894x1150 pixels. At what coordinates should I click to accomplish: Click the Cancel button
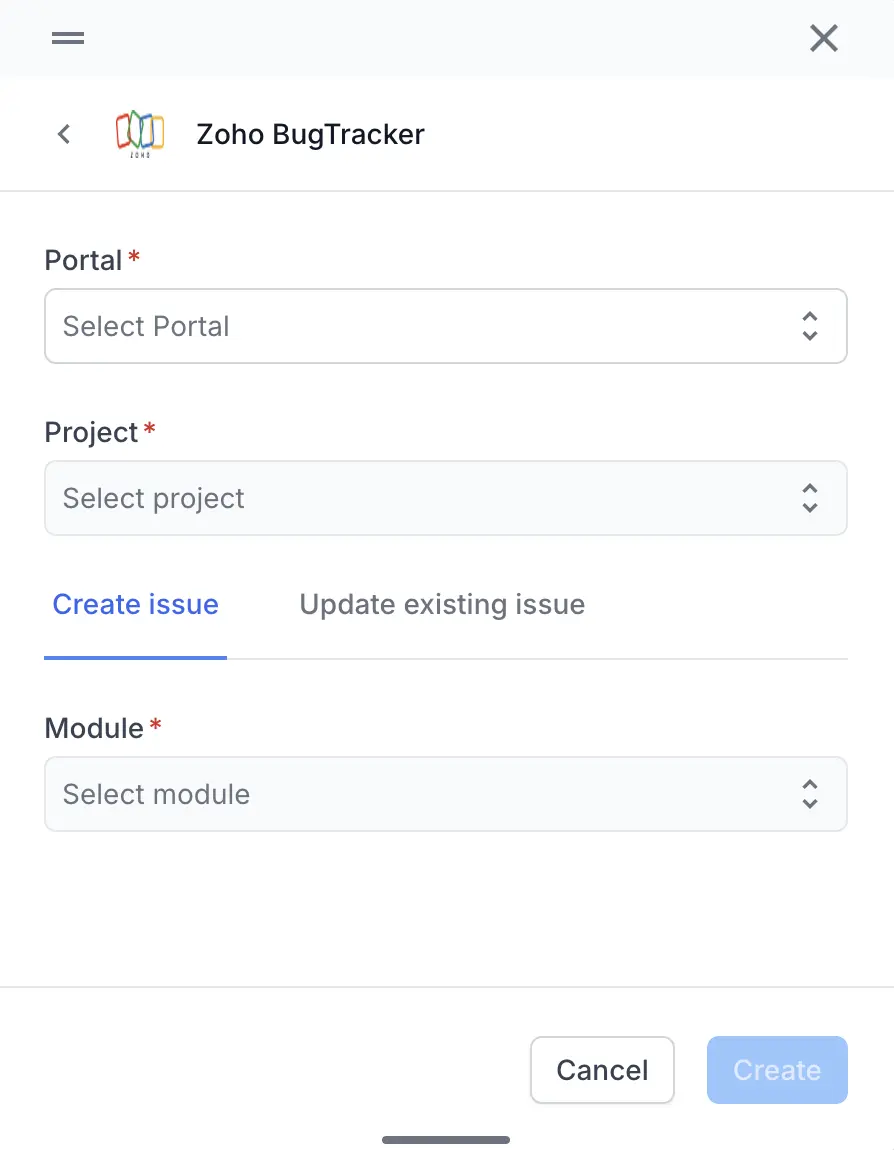point(602,1070)
